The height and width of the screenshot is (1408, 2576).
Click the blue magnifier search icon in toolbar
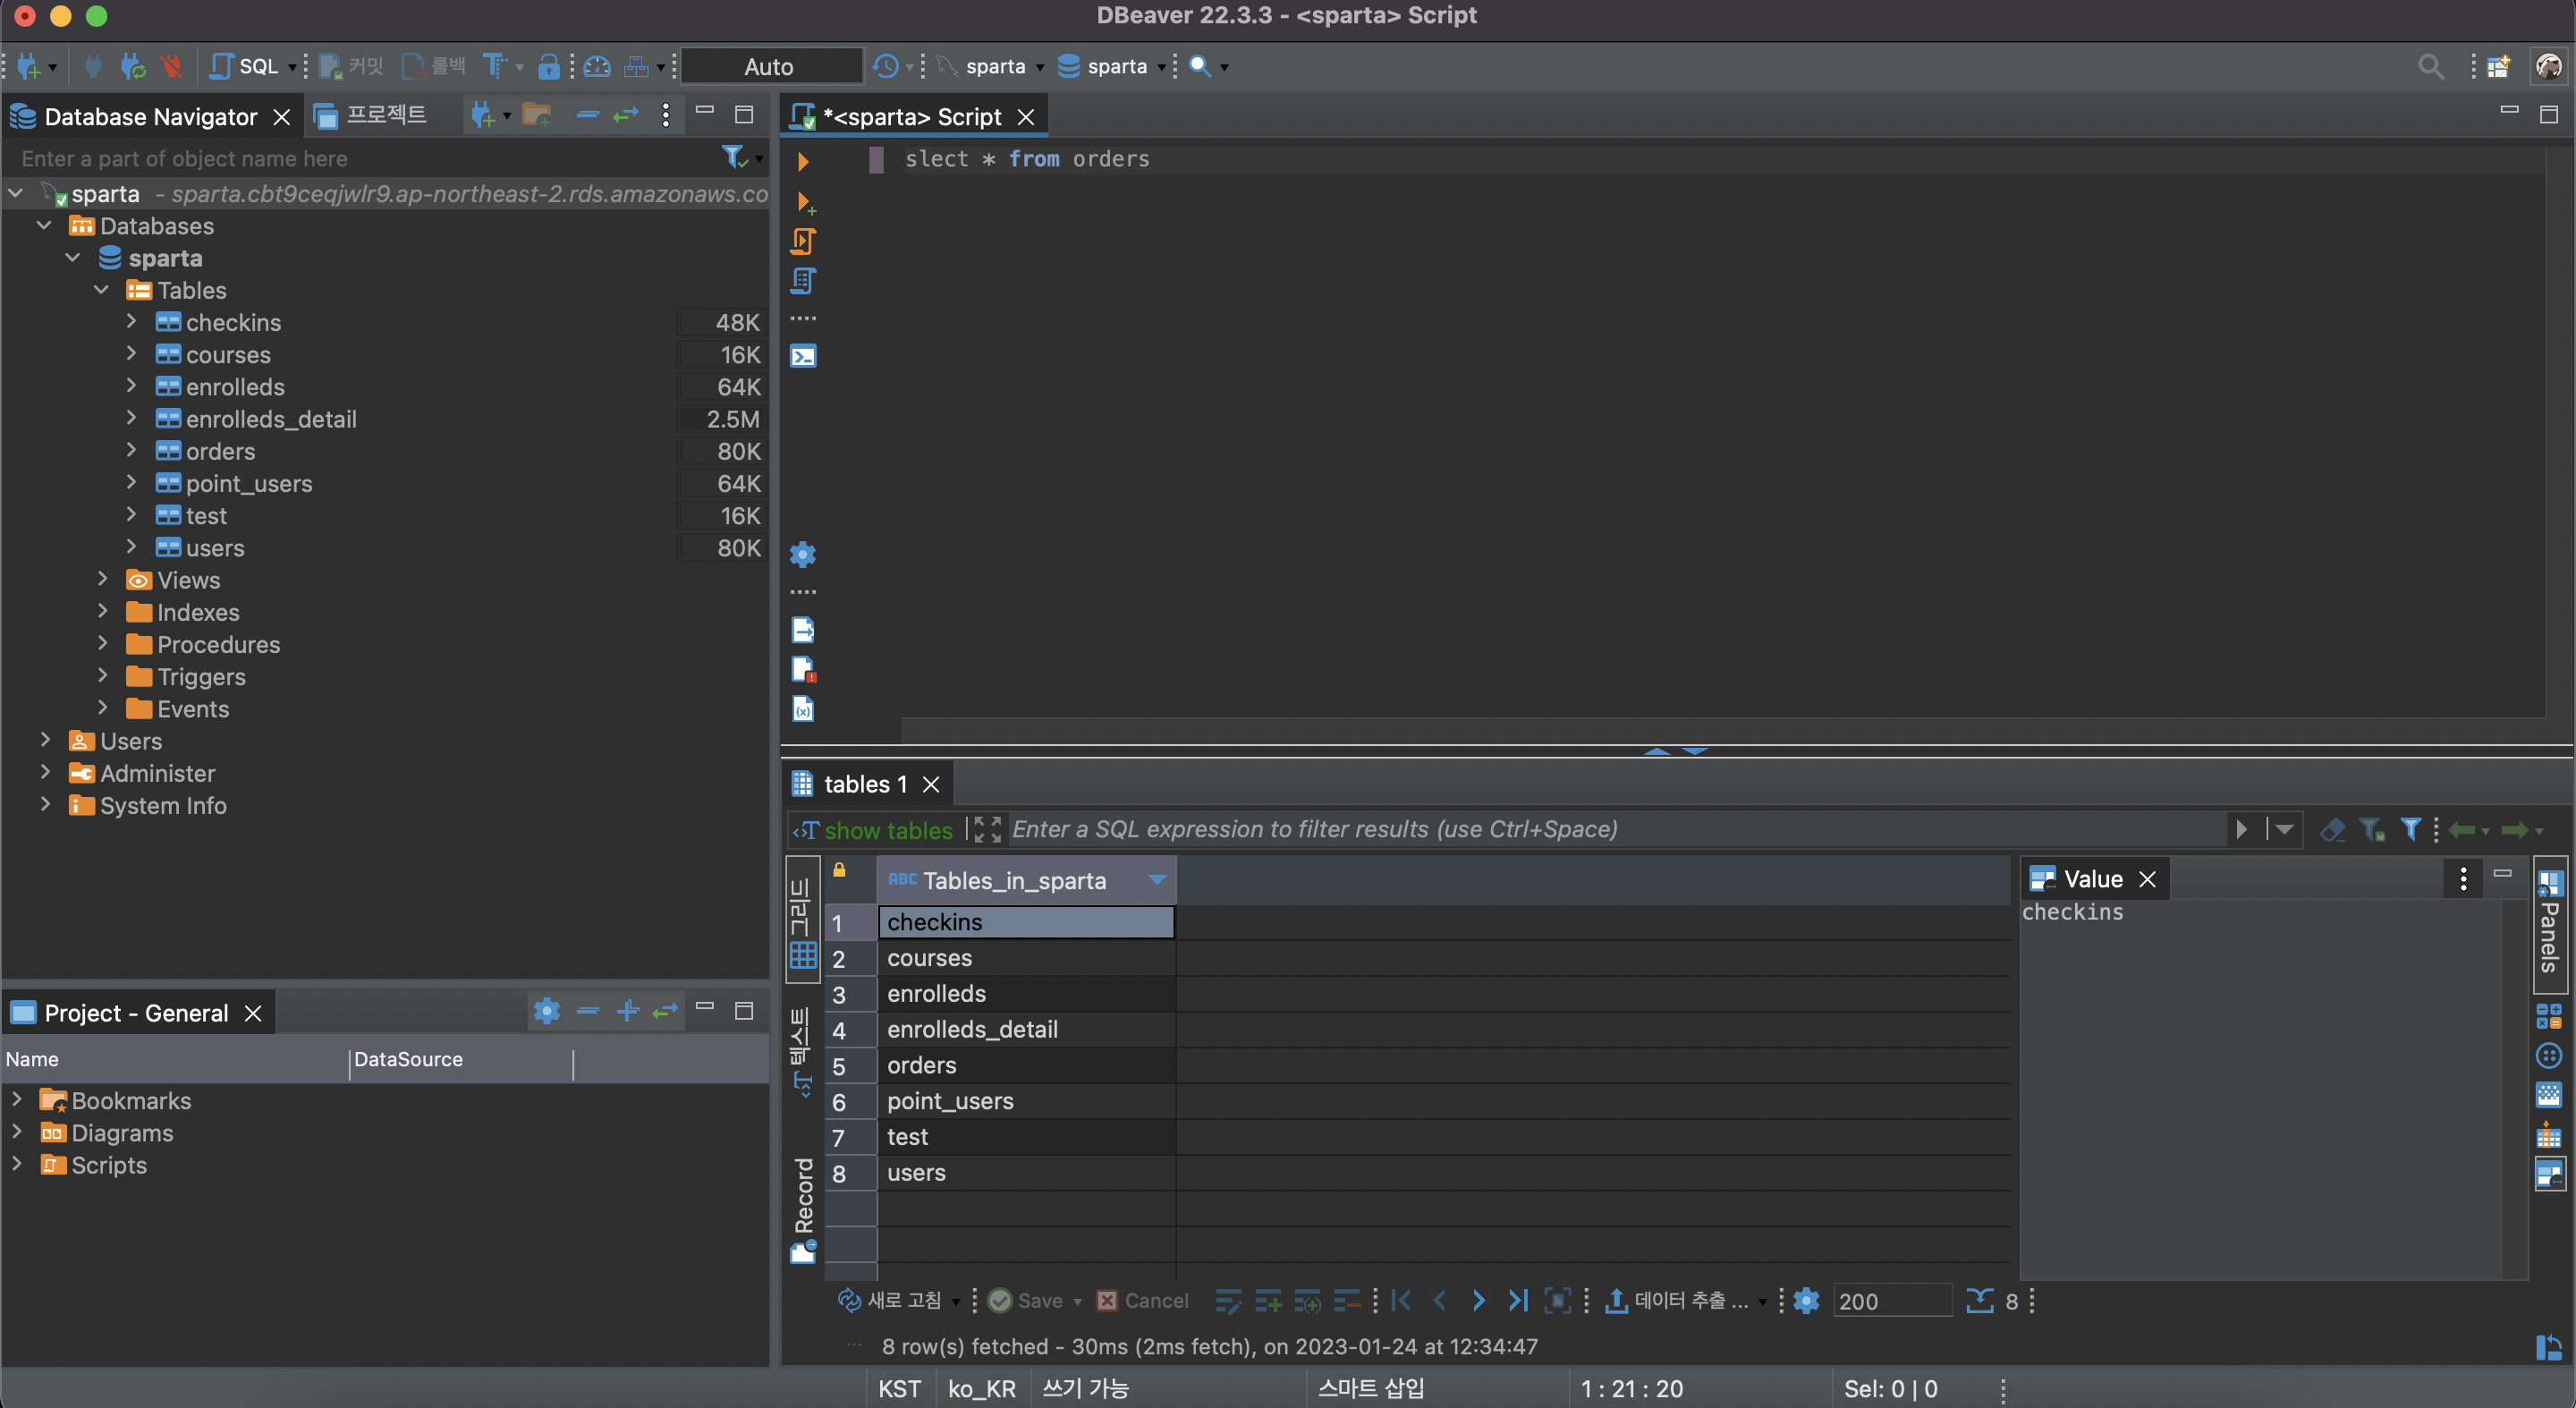click(x=1200, y=66)
